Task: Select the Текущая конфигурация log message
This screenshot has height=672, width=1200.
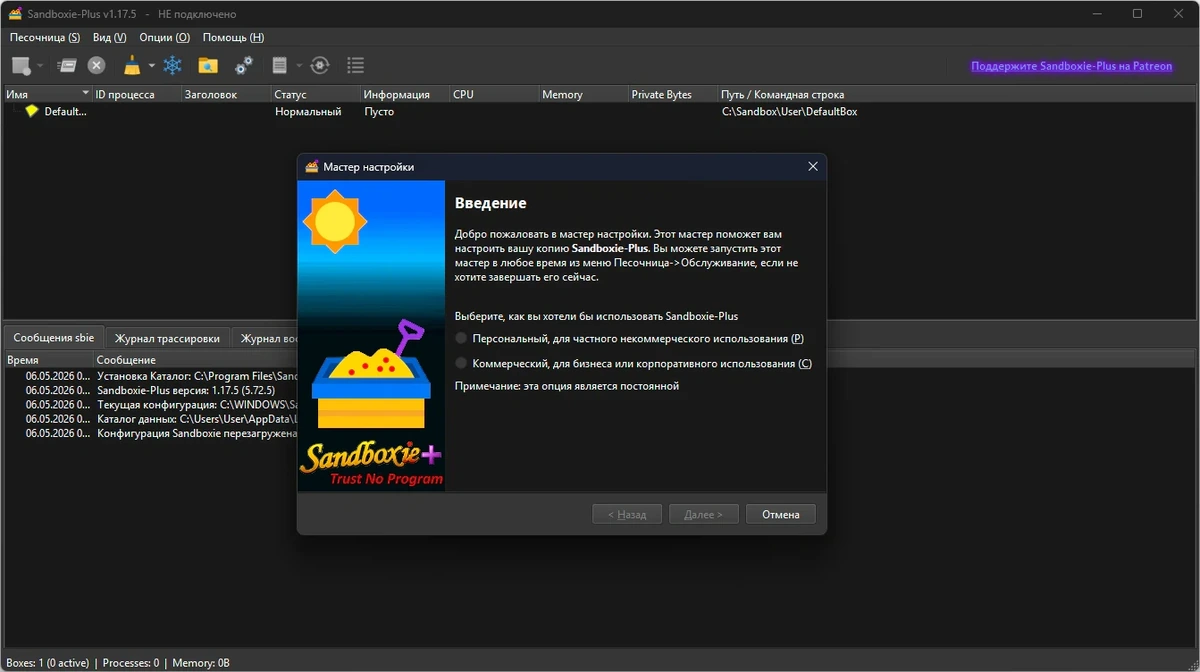Action: 197,404
